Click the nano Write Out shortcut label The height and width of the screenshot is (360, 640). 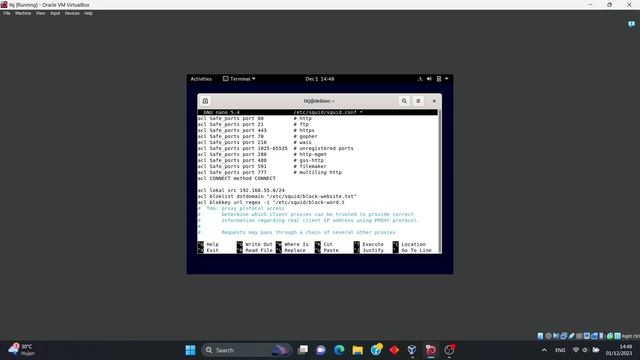coord(258,244)
